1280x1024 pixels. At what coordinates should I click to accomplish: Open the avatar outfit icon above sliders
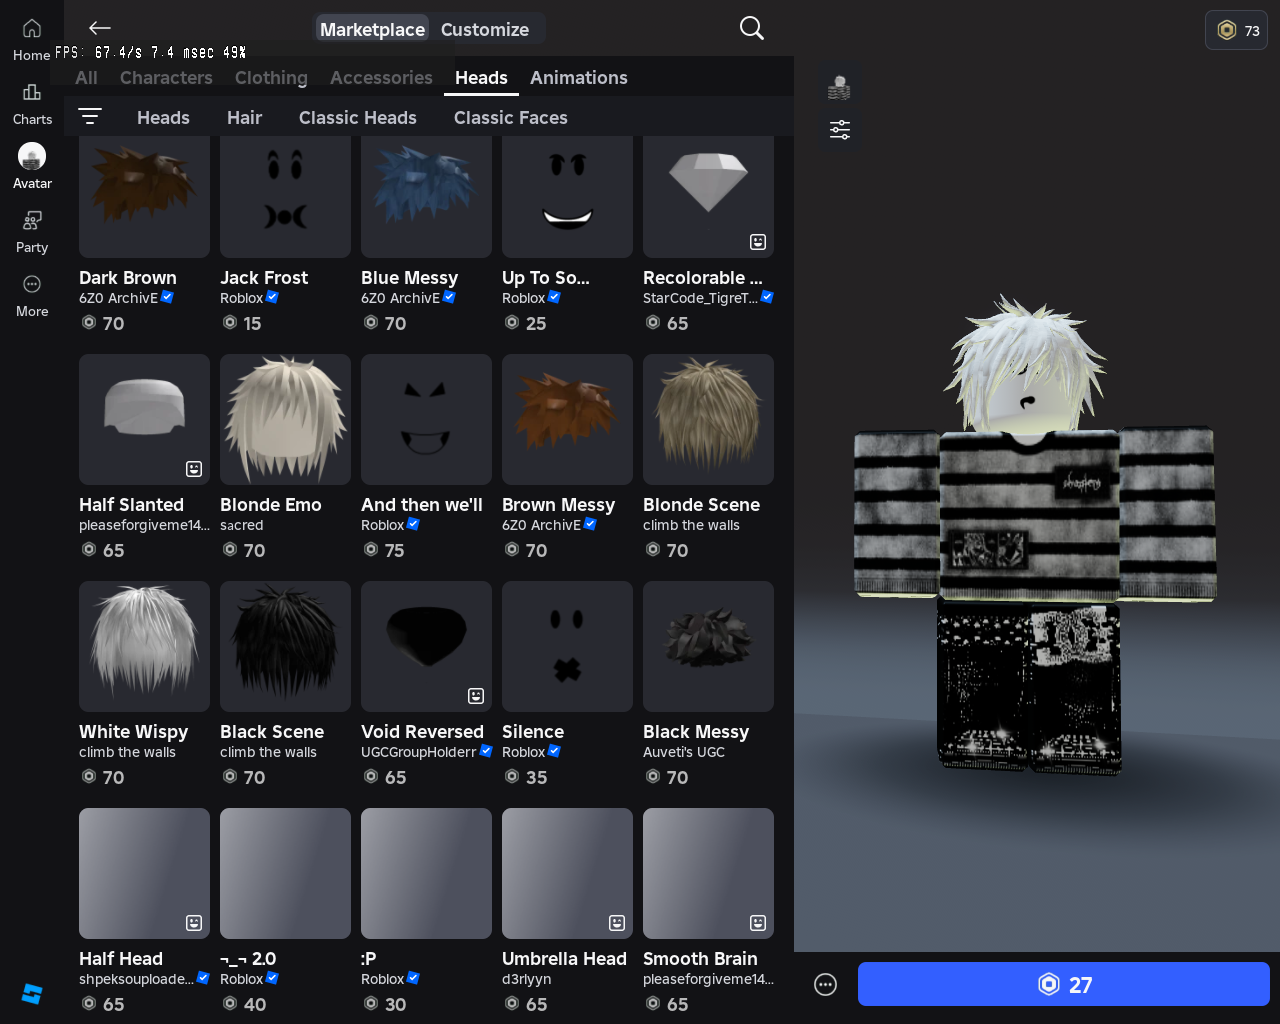coord(840,88)
